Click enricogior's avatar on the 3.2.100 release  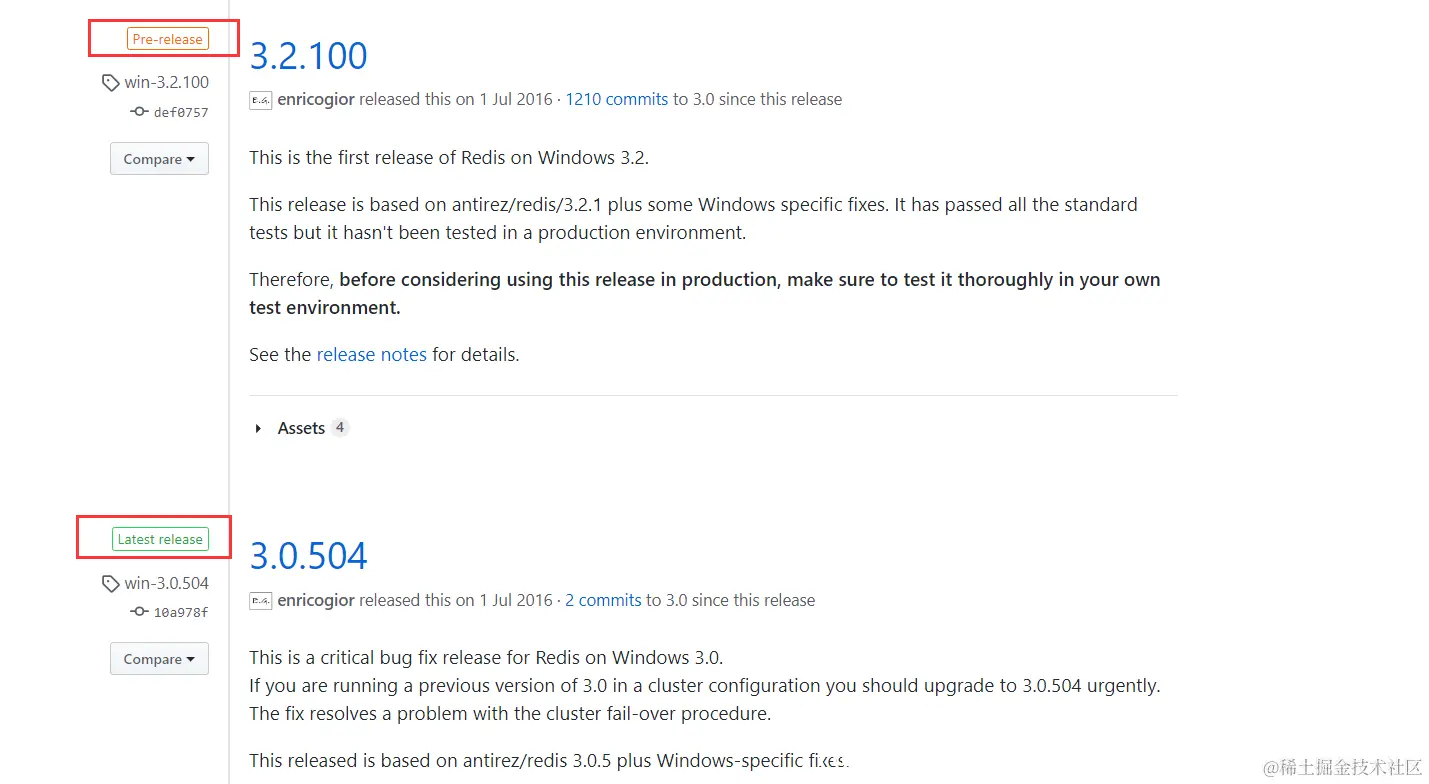pos(260,100)
